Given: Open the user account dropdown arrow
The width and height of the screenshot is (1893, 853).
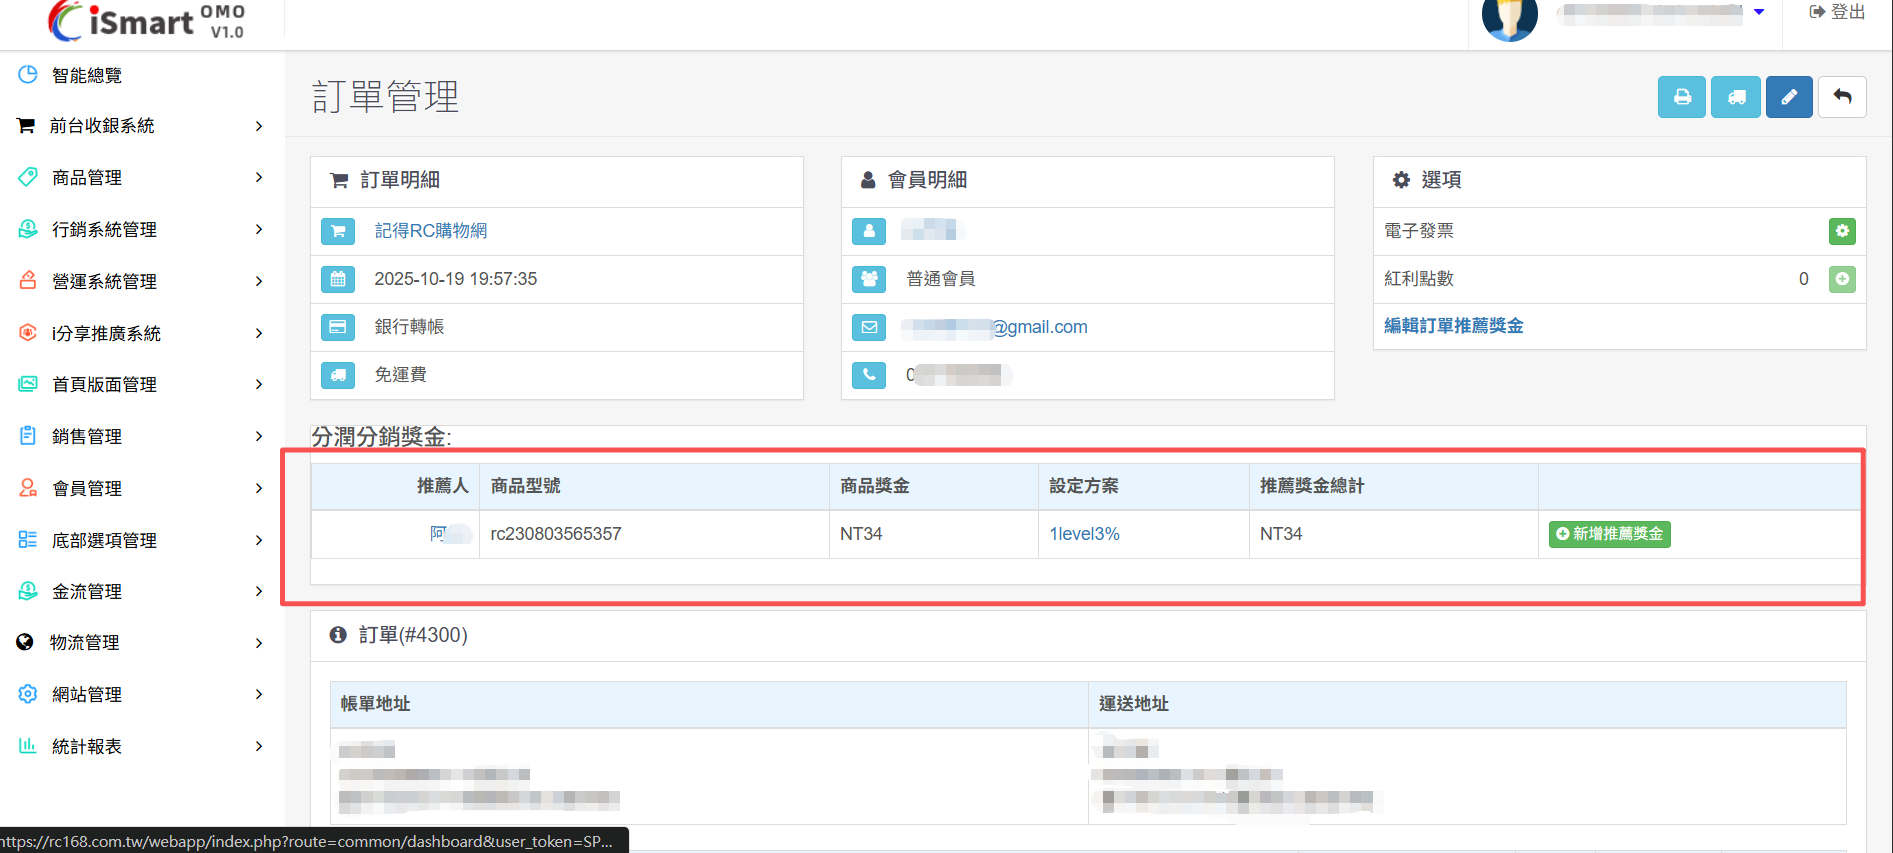Looking at the screenshot, I should [1759, 12].
